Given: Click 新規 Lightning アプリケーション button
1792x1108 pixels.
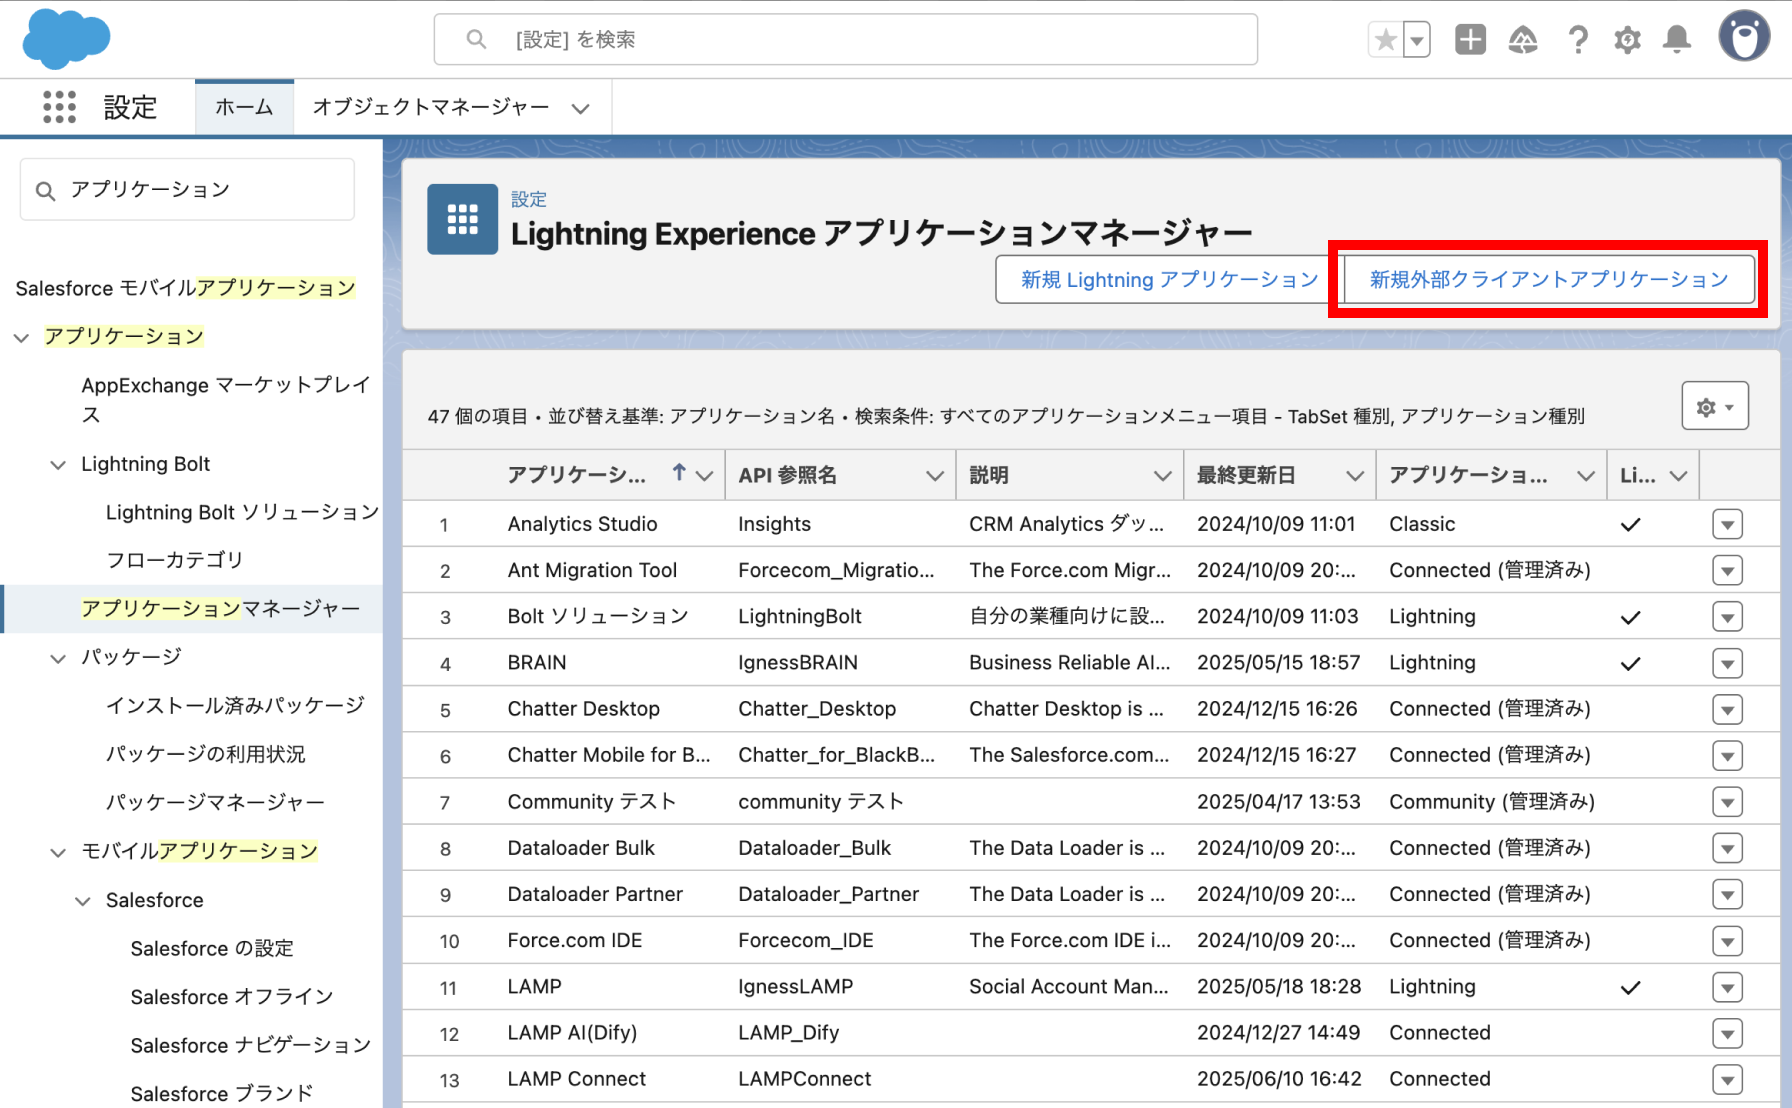Looking at the screenshot, I should point(1168,280).
